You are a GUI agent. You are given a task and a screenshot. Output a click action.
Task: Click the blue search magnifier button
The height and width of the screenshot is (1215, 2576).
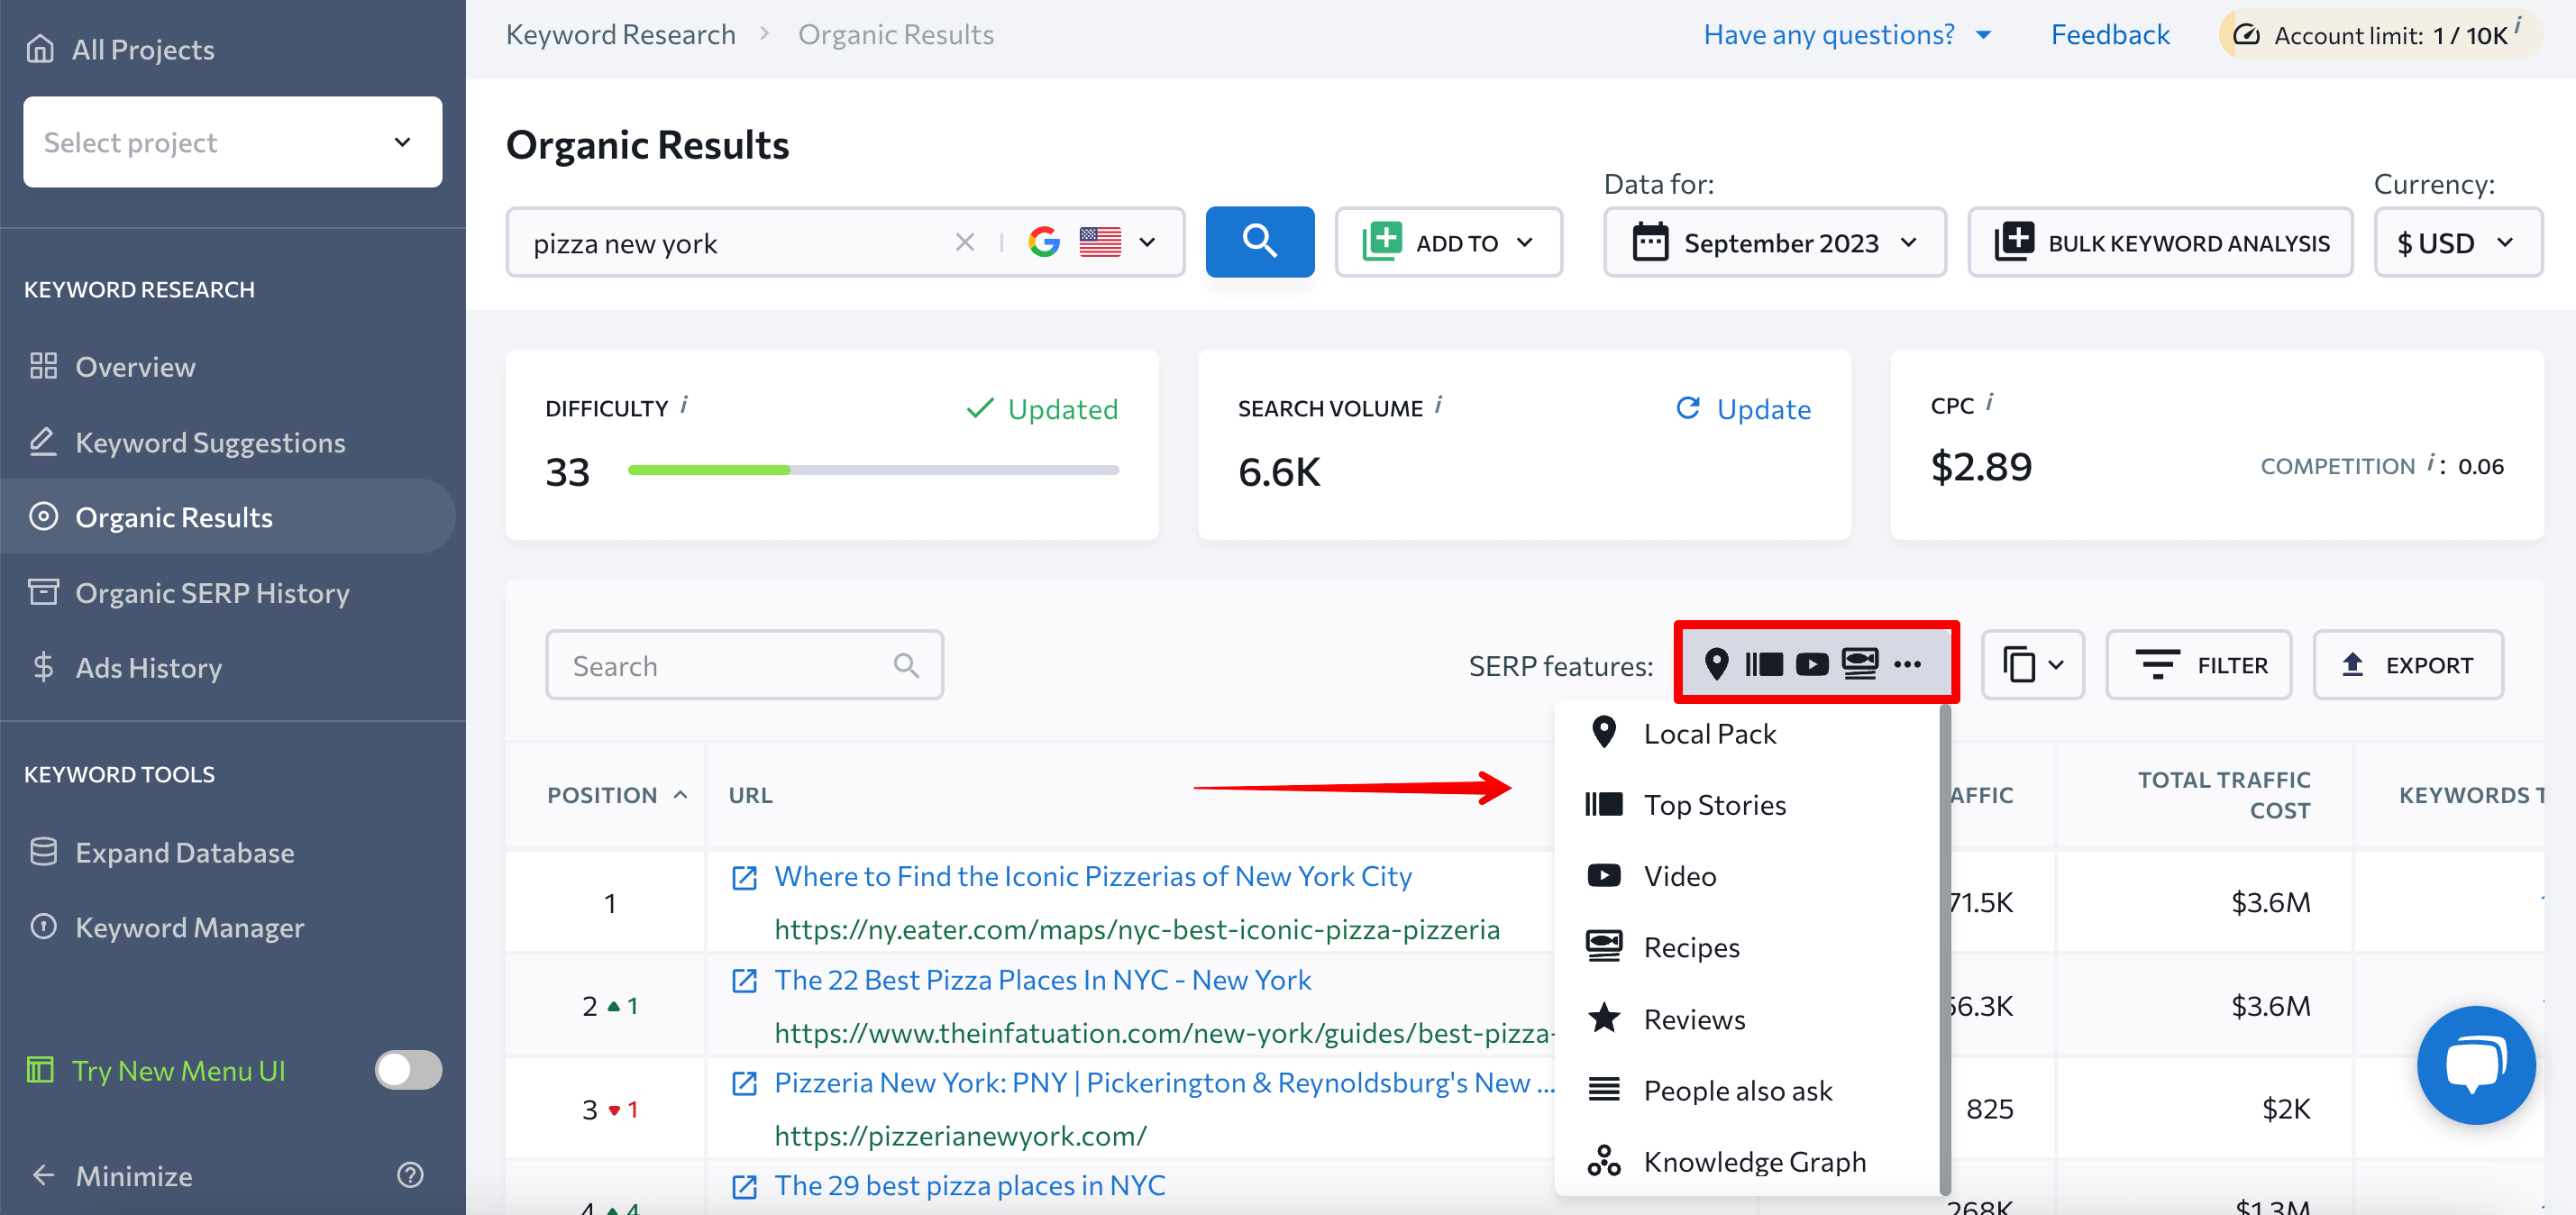click(1259, 241)
